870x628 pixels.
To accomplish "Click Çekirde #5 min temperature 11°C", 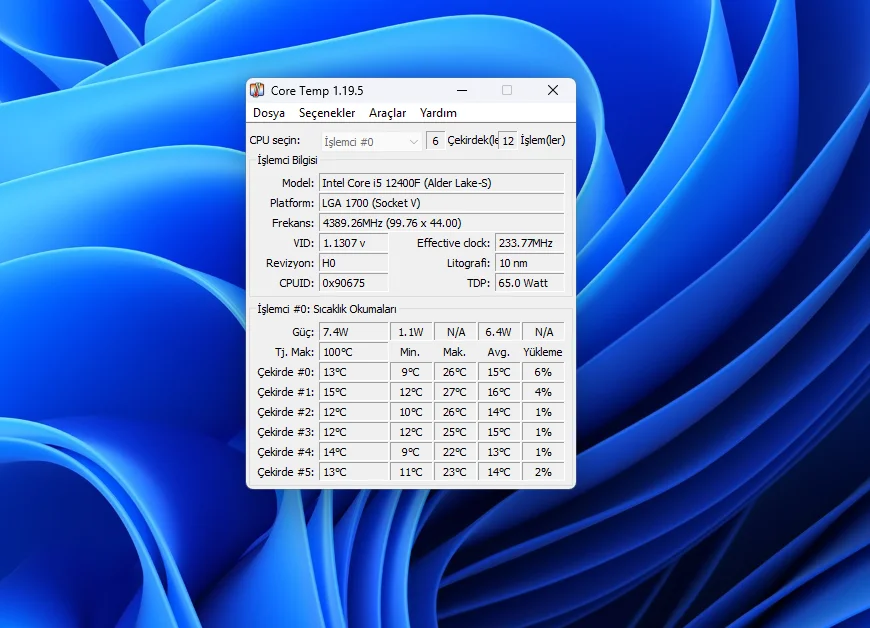I will (411, 472).
